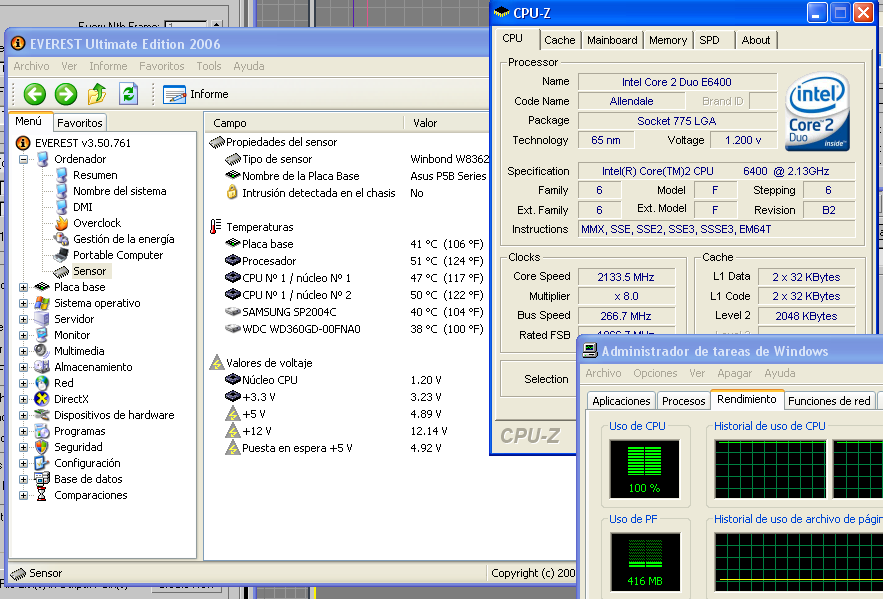The width and height of the screenshot is (883, 599).
Task: Select the Portable Computer laptop icon
Action: 61,255
